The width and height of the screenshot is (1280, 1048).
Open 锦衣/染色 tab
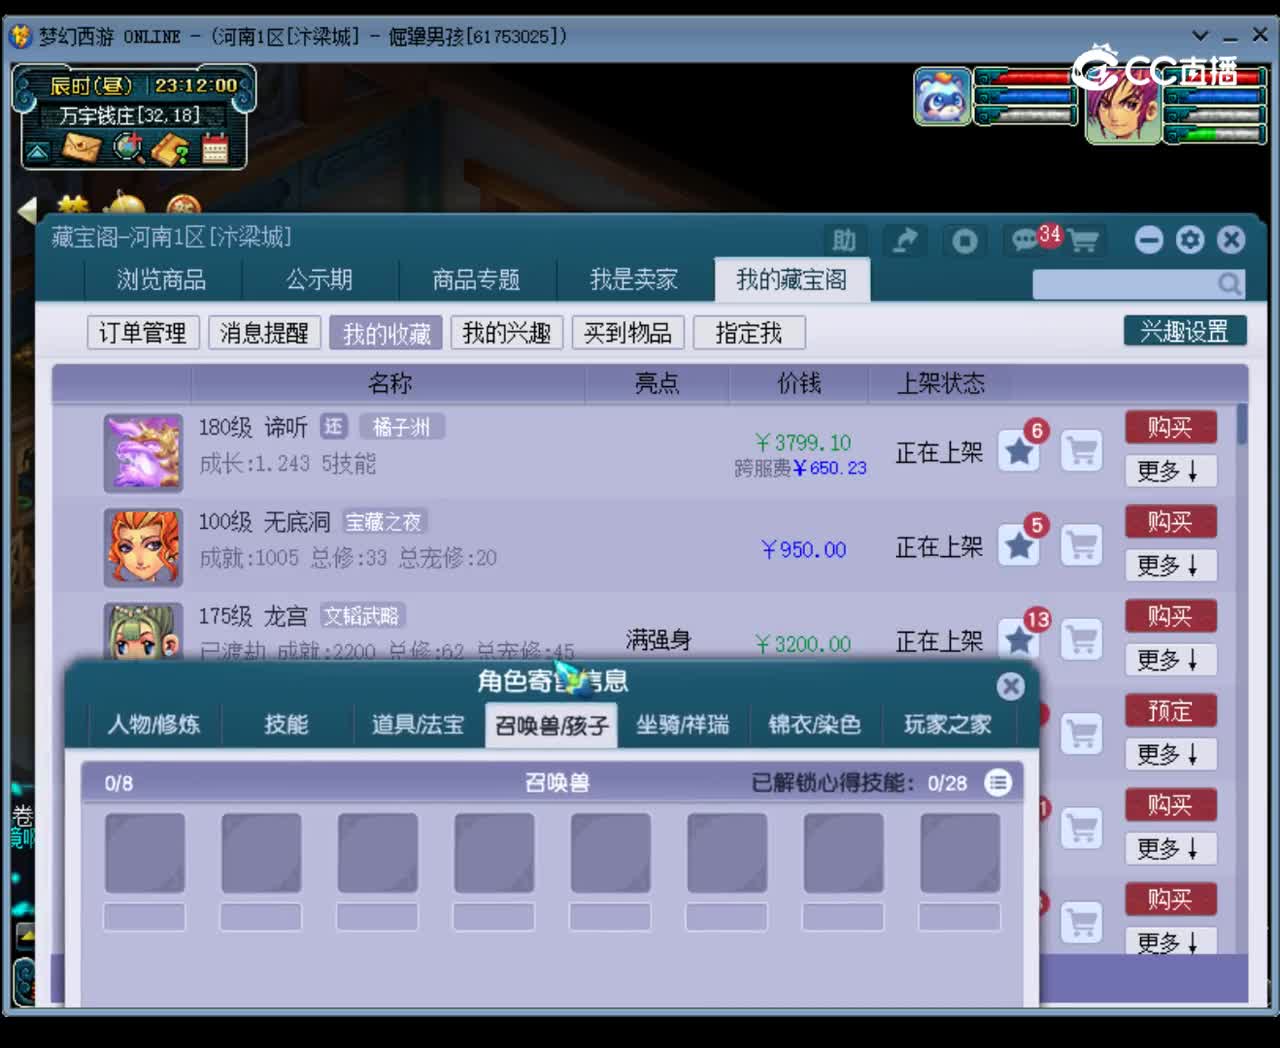(815, 725)
